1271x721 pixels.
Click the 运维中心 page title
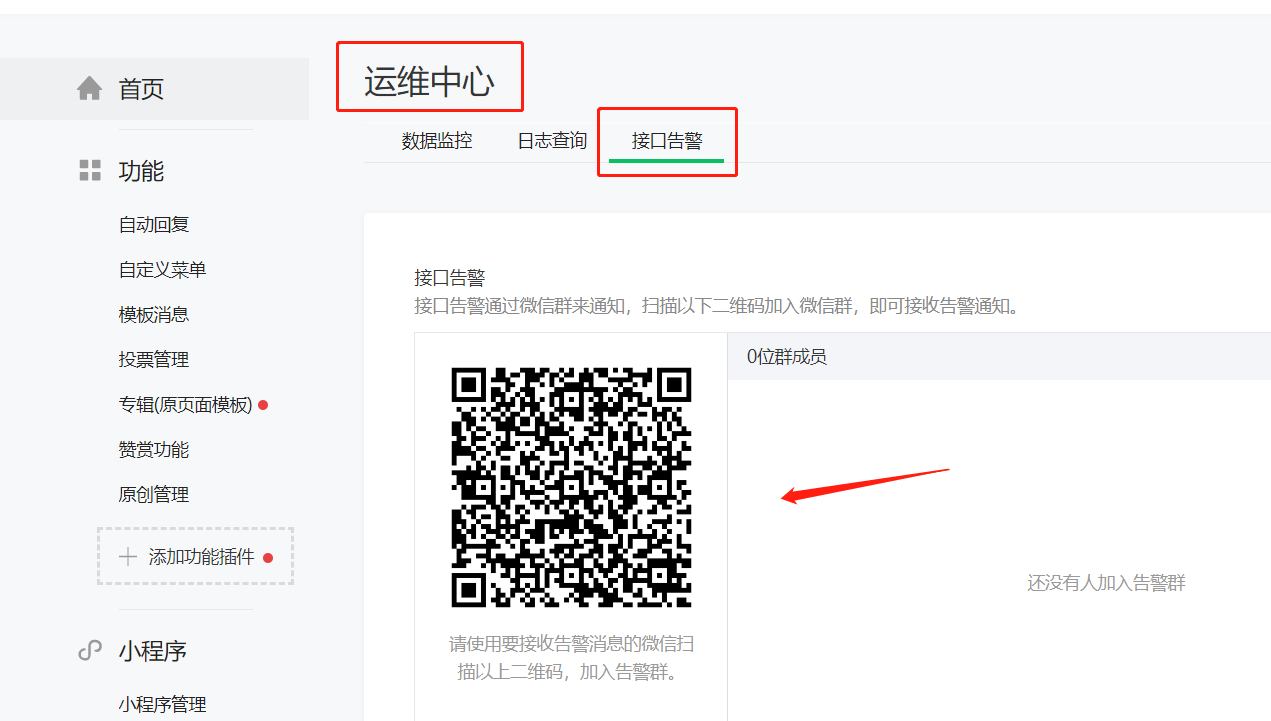429,82
